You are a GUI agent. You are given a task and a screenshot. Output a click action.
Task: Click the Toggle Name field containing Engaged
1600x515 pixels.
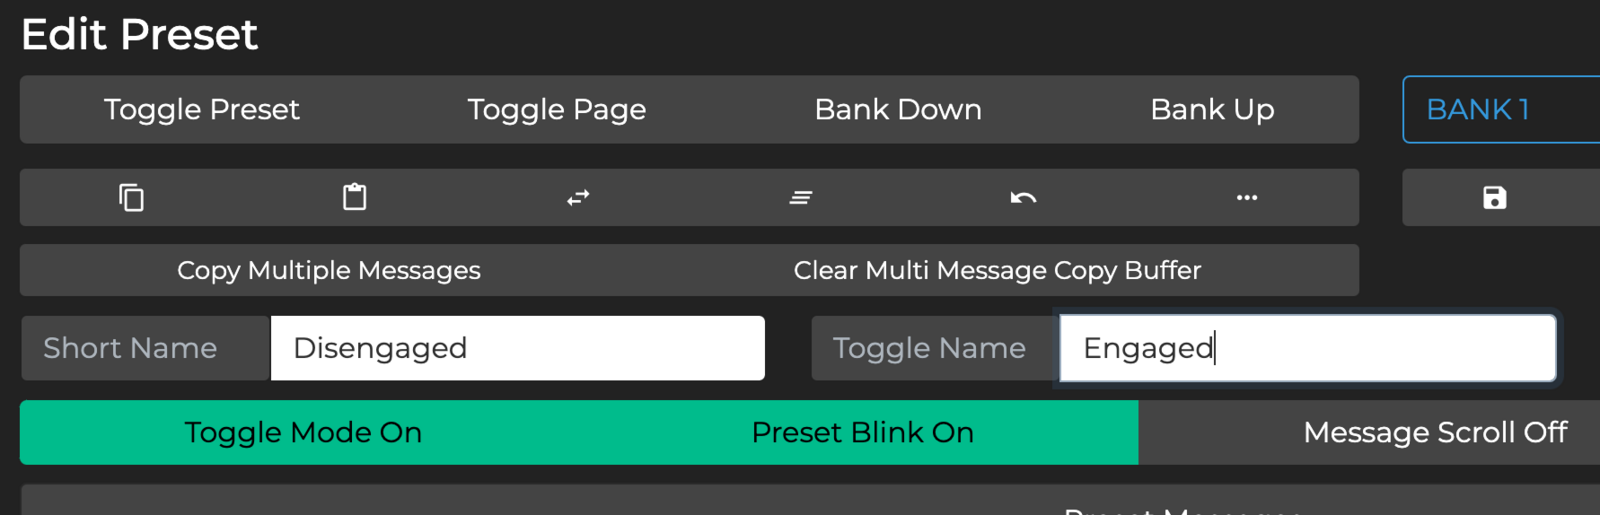pos(1306,348)
